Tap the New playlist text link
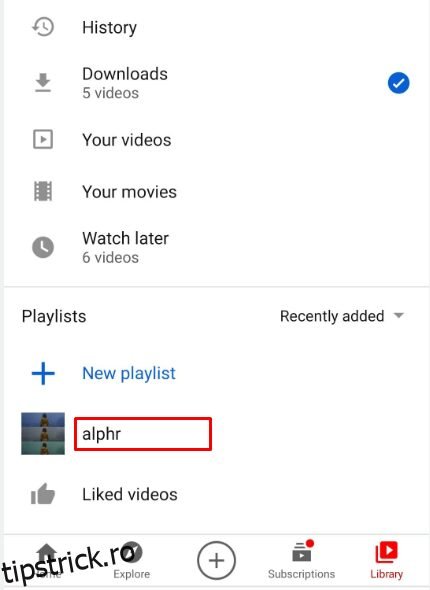 coord(129,373)
